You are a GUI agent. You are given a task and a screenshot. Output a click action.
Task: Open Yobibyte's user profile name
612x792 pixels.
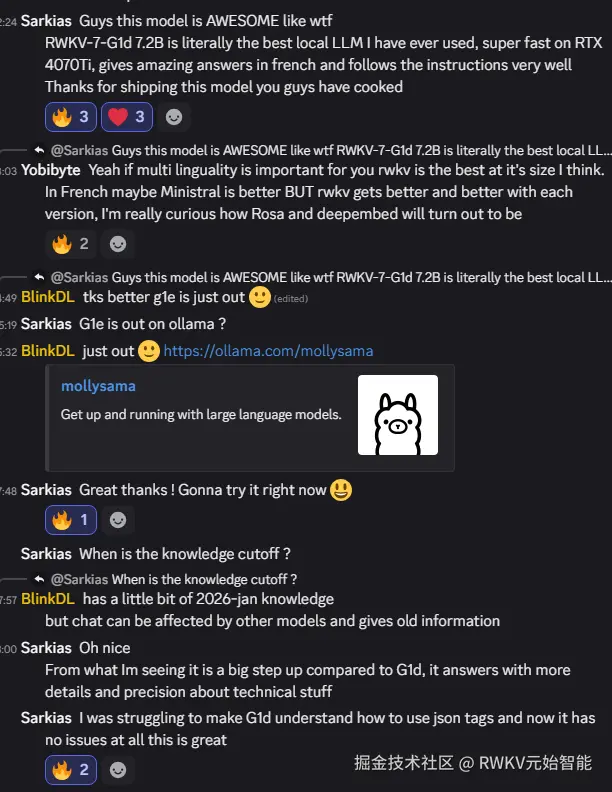pyautogui.click(x=50, y=170)
